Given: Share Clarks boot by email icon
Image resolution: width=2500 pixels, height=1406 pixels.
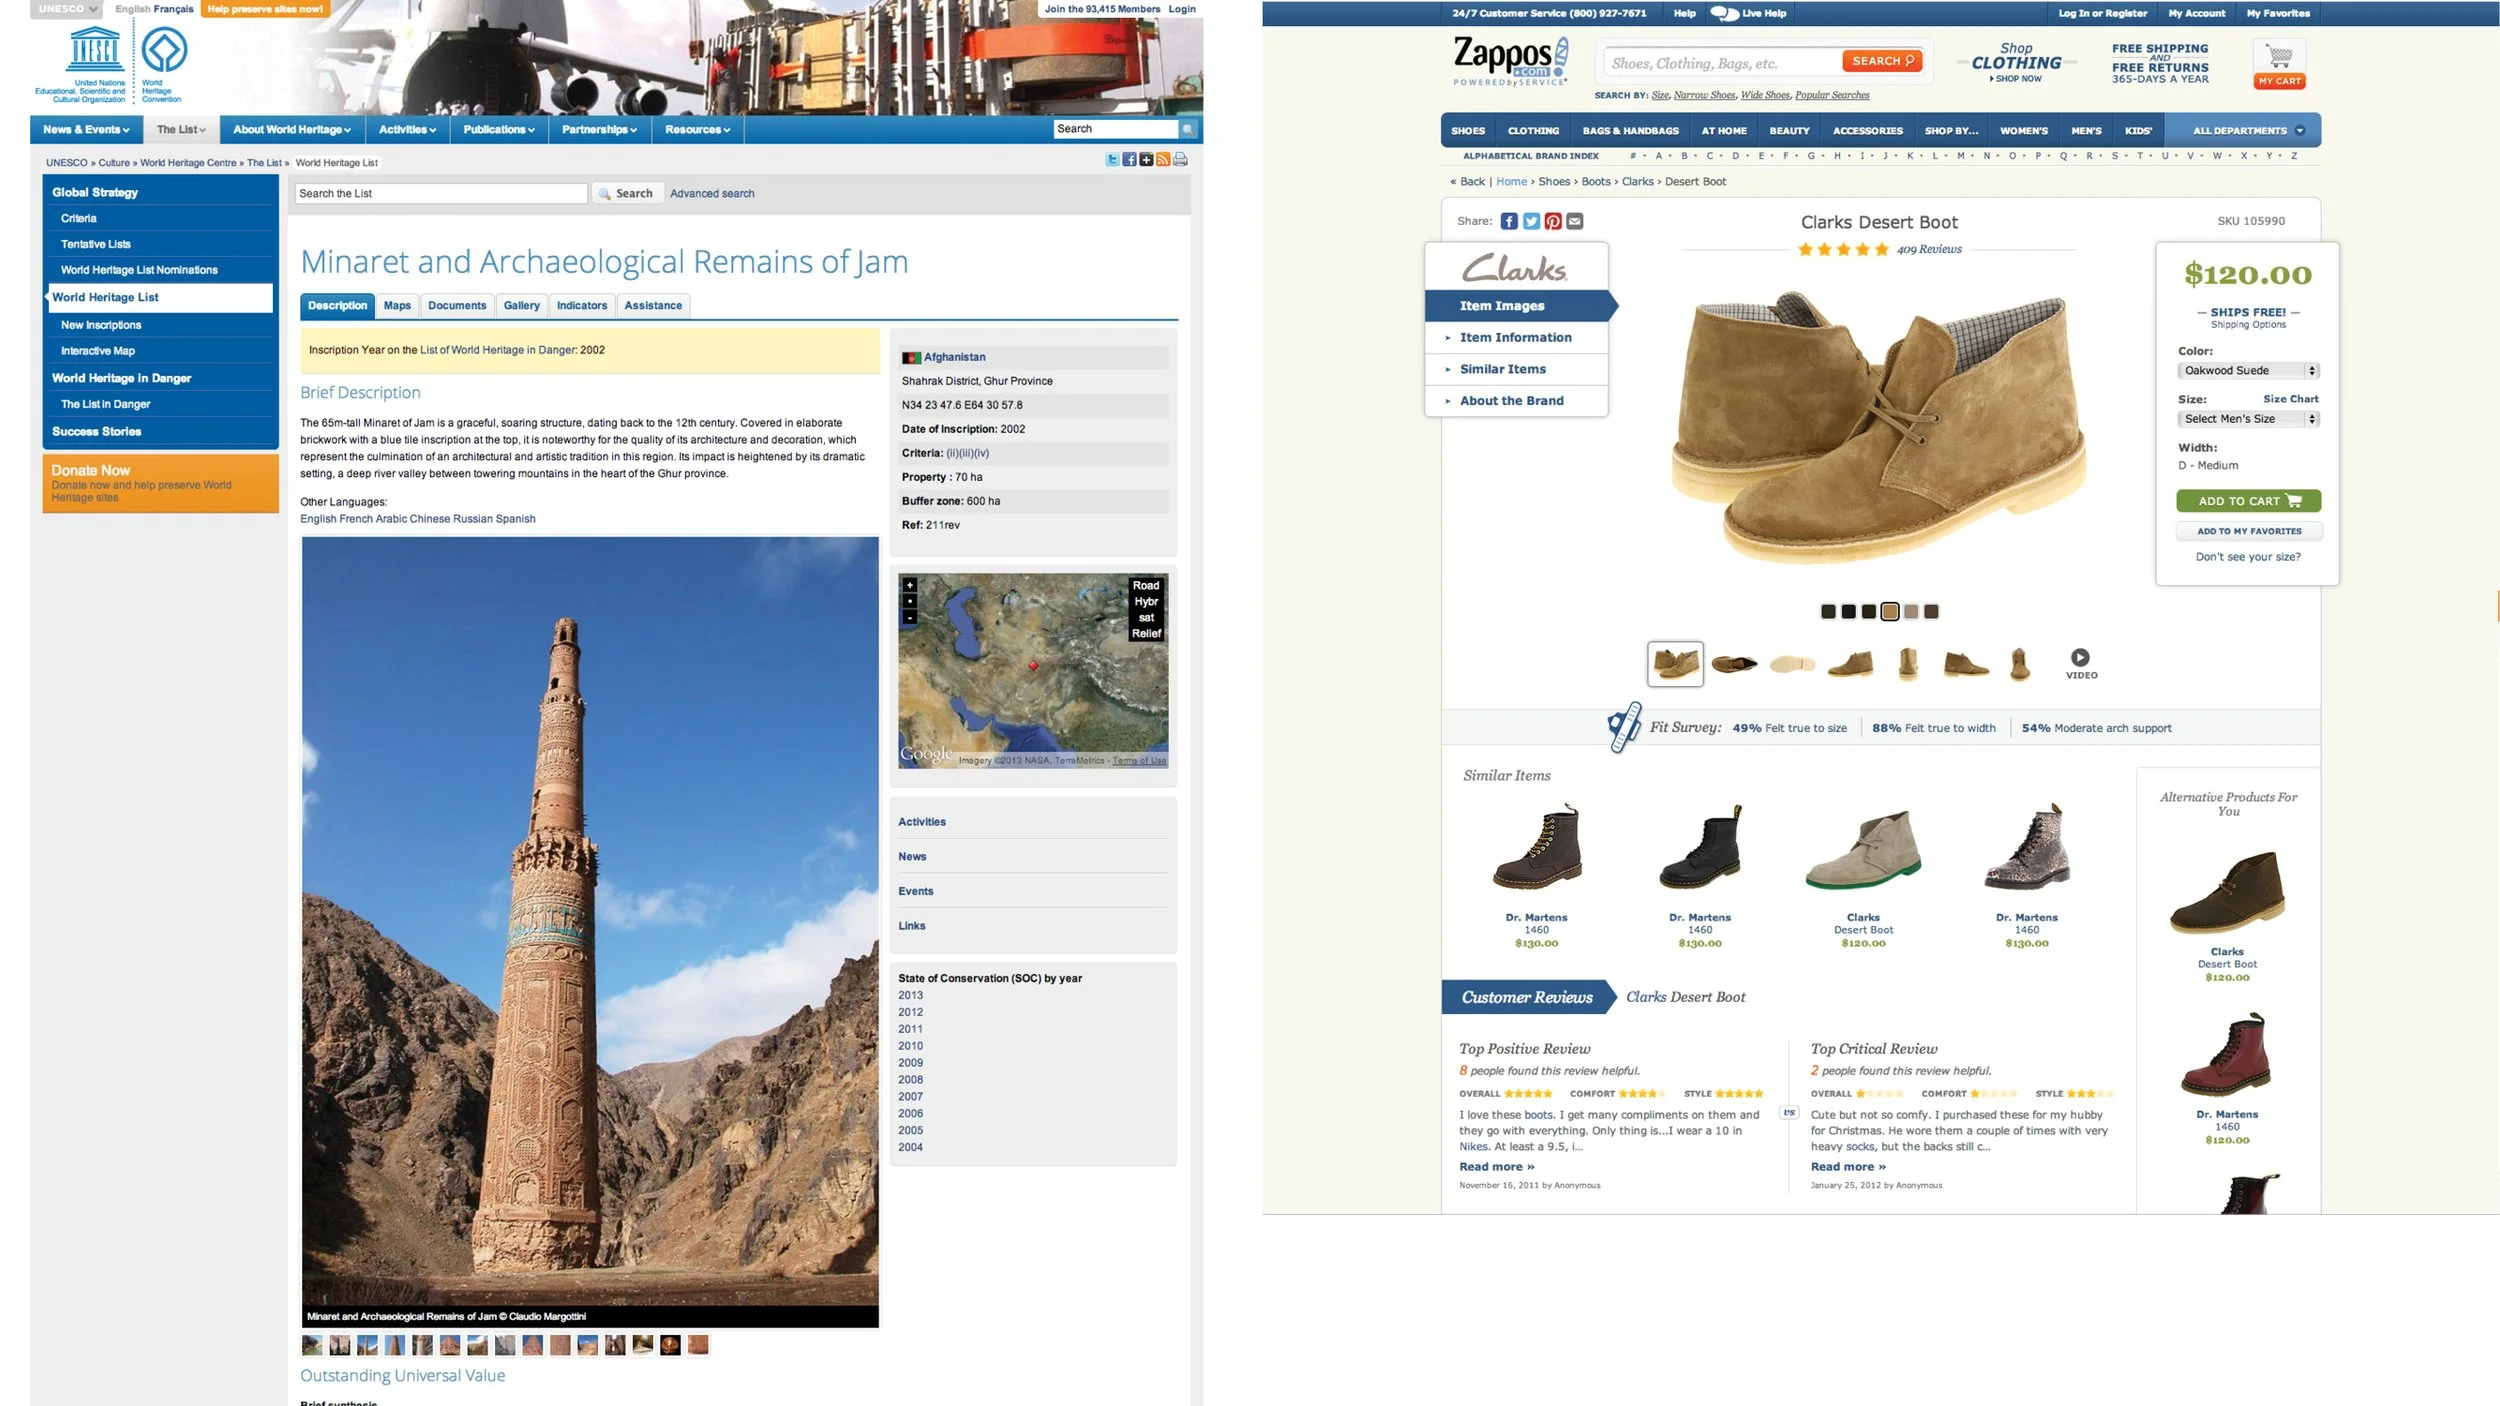Looking at the screenshot, I should point(1575,221).
